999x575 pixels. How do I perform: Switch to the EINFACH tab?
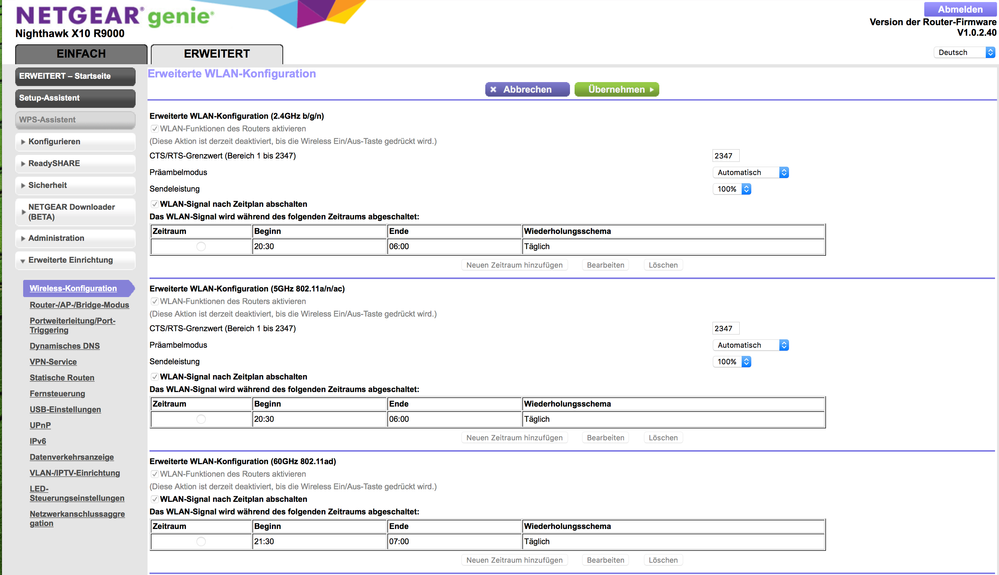[x=81, y=54]
